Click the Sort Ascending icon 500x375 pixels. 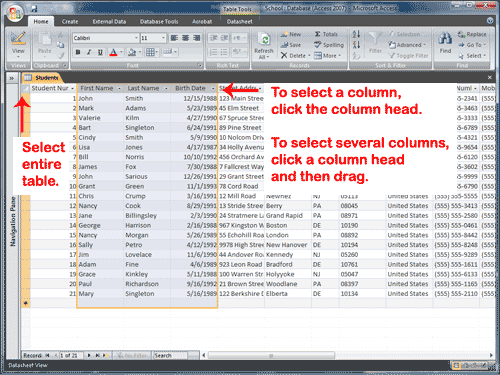(x=356, y=34)
